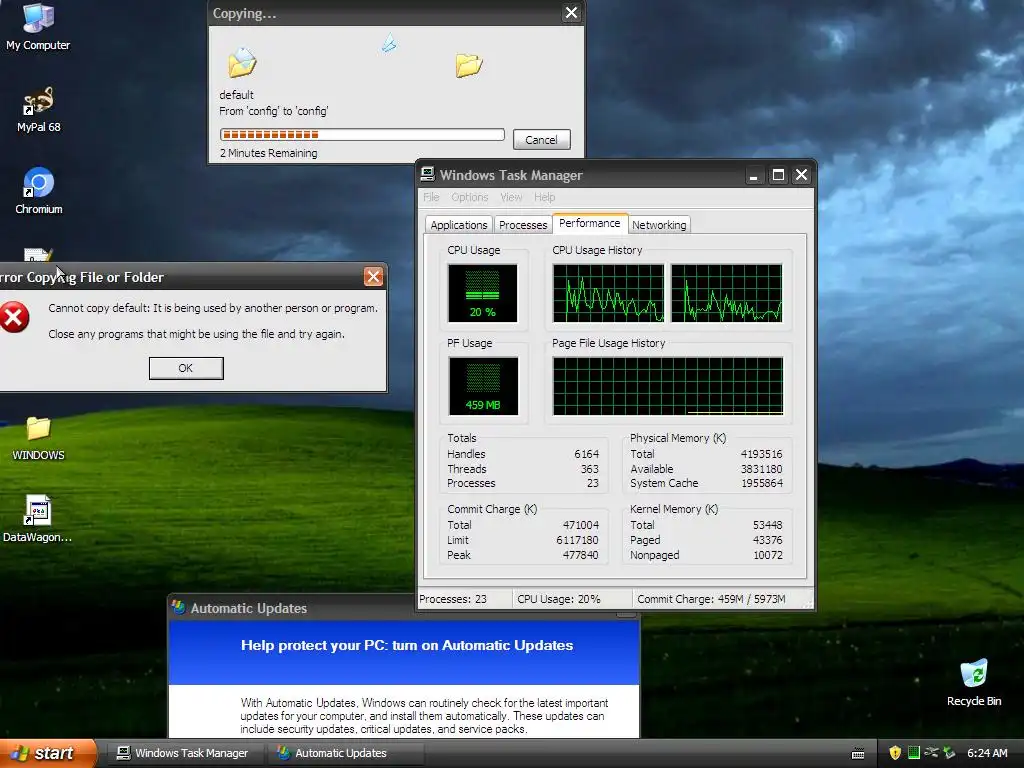Close the Error Copying File dialog

(373, 276)
